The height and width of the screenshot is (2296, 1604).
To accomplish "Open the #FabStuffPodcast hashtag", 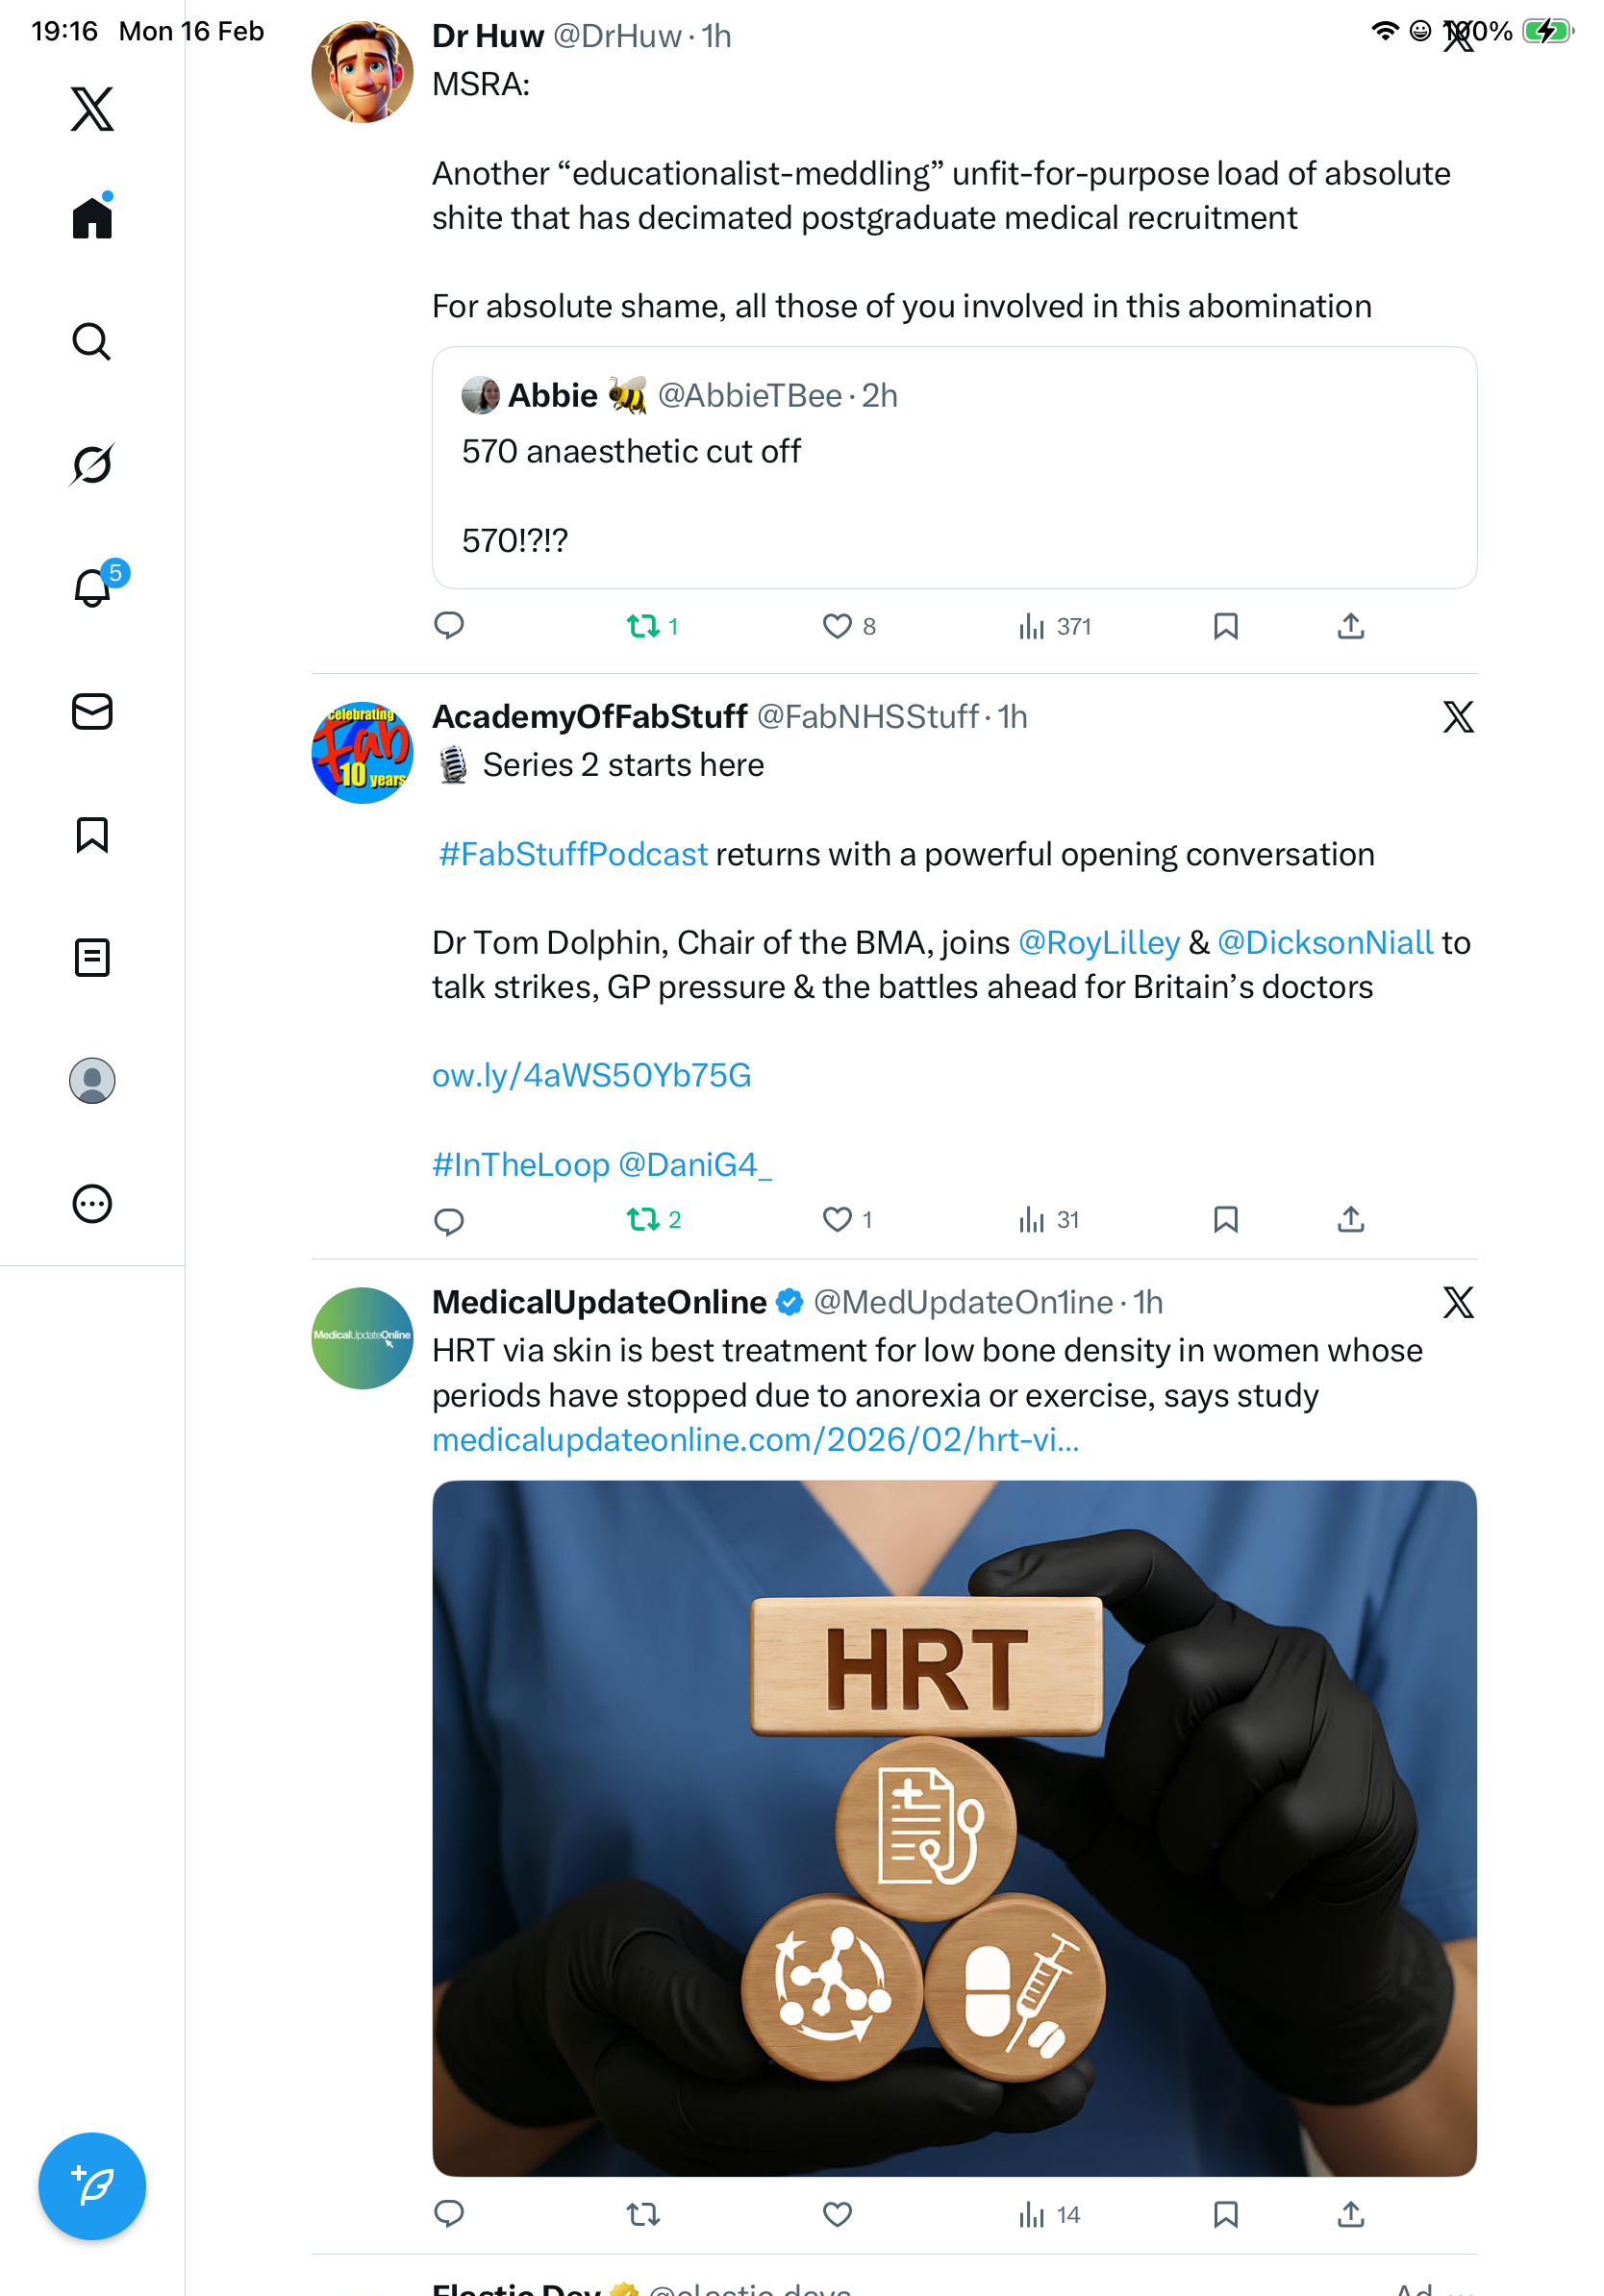I will (x=573, y=854).
